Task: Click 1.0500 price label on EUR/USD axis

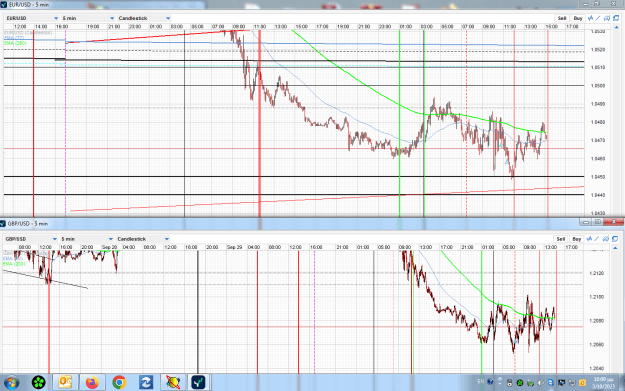Action: 598,86
